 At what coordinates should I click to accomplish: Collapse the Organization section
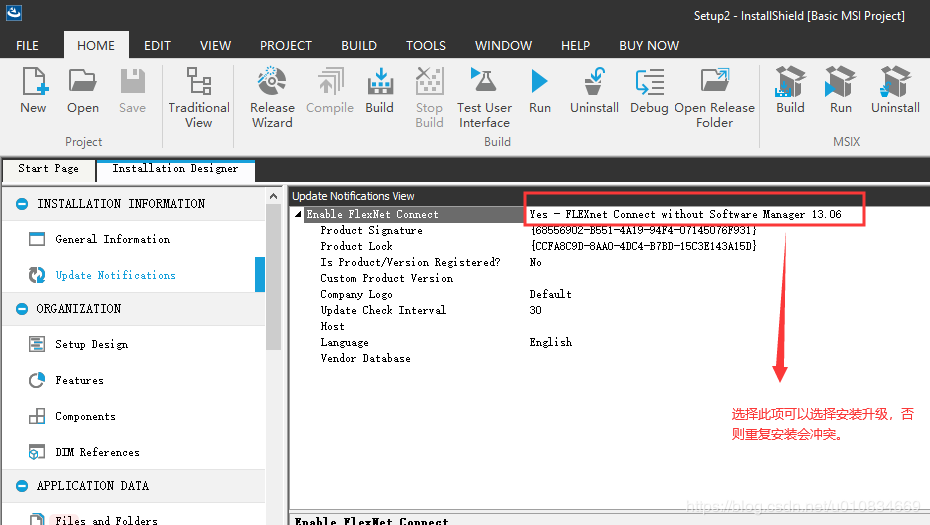pos(22,309)
